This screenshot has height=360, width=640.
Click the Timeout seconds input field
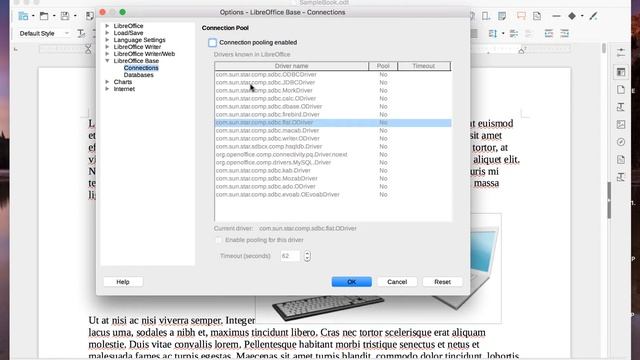click(x=290, y=256)
